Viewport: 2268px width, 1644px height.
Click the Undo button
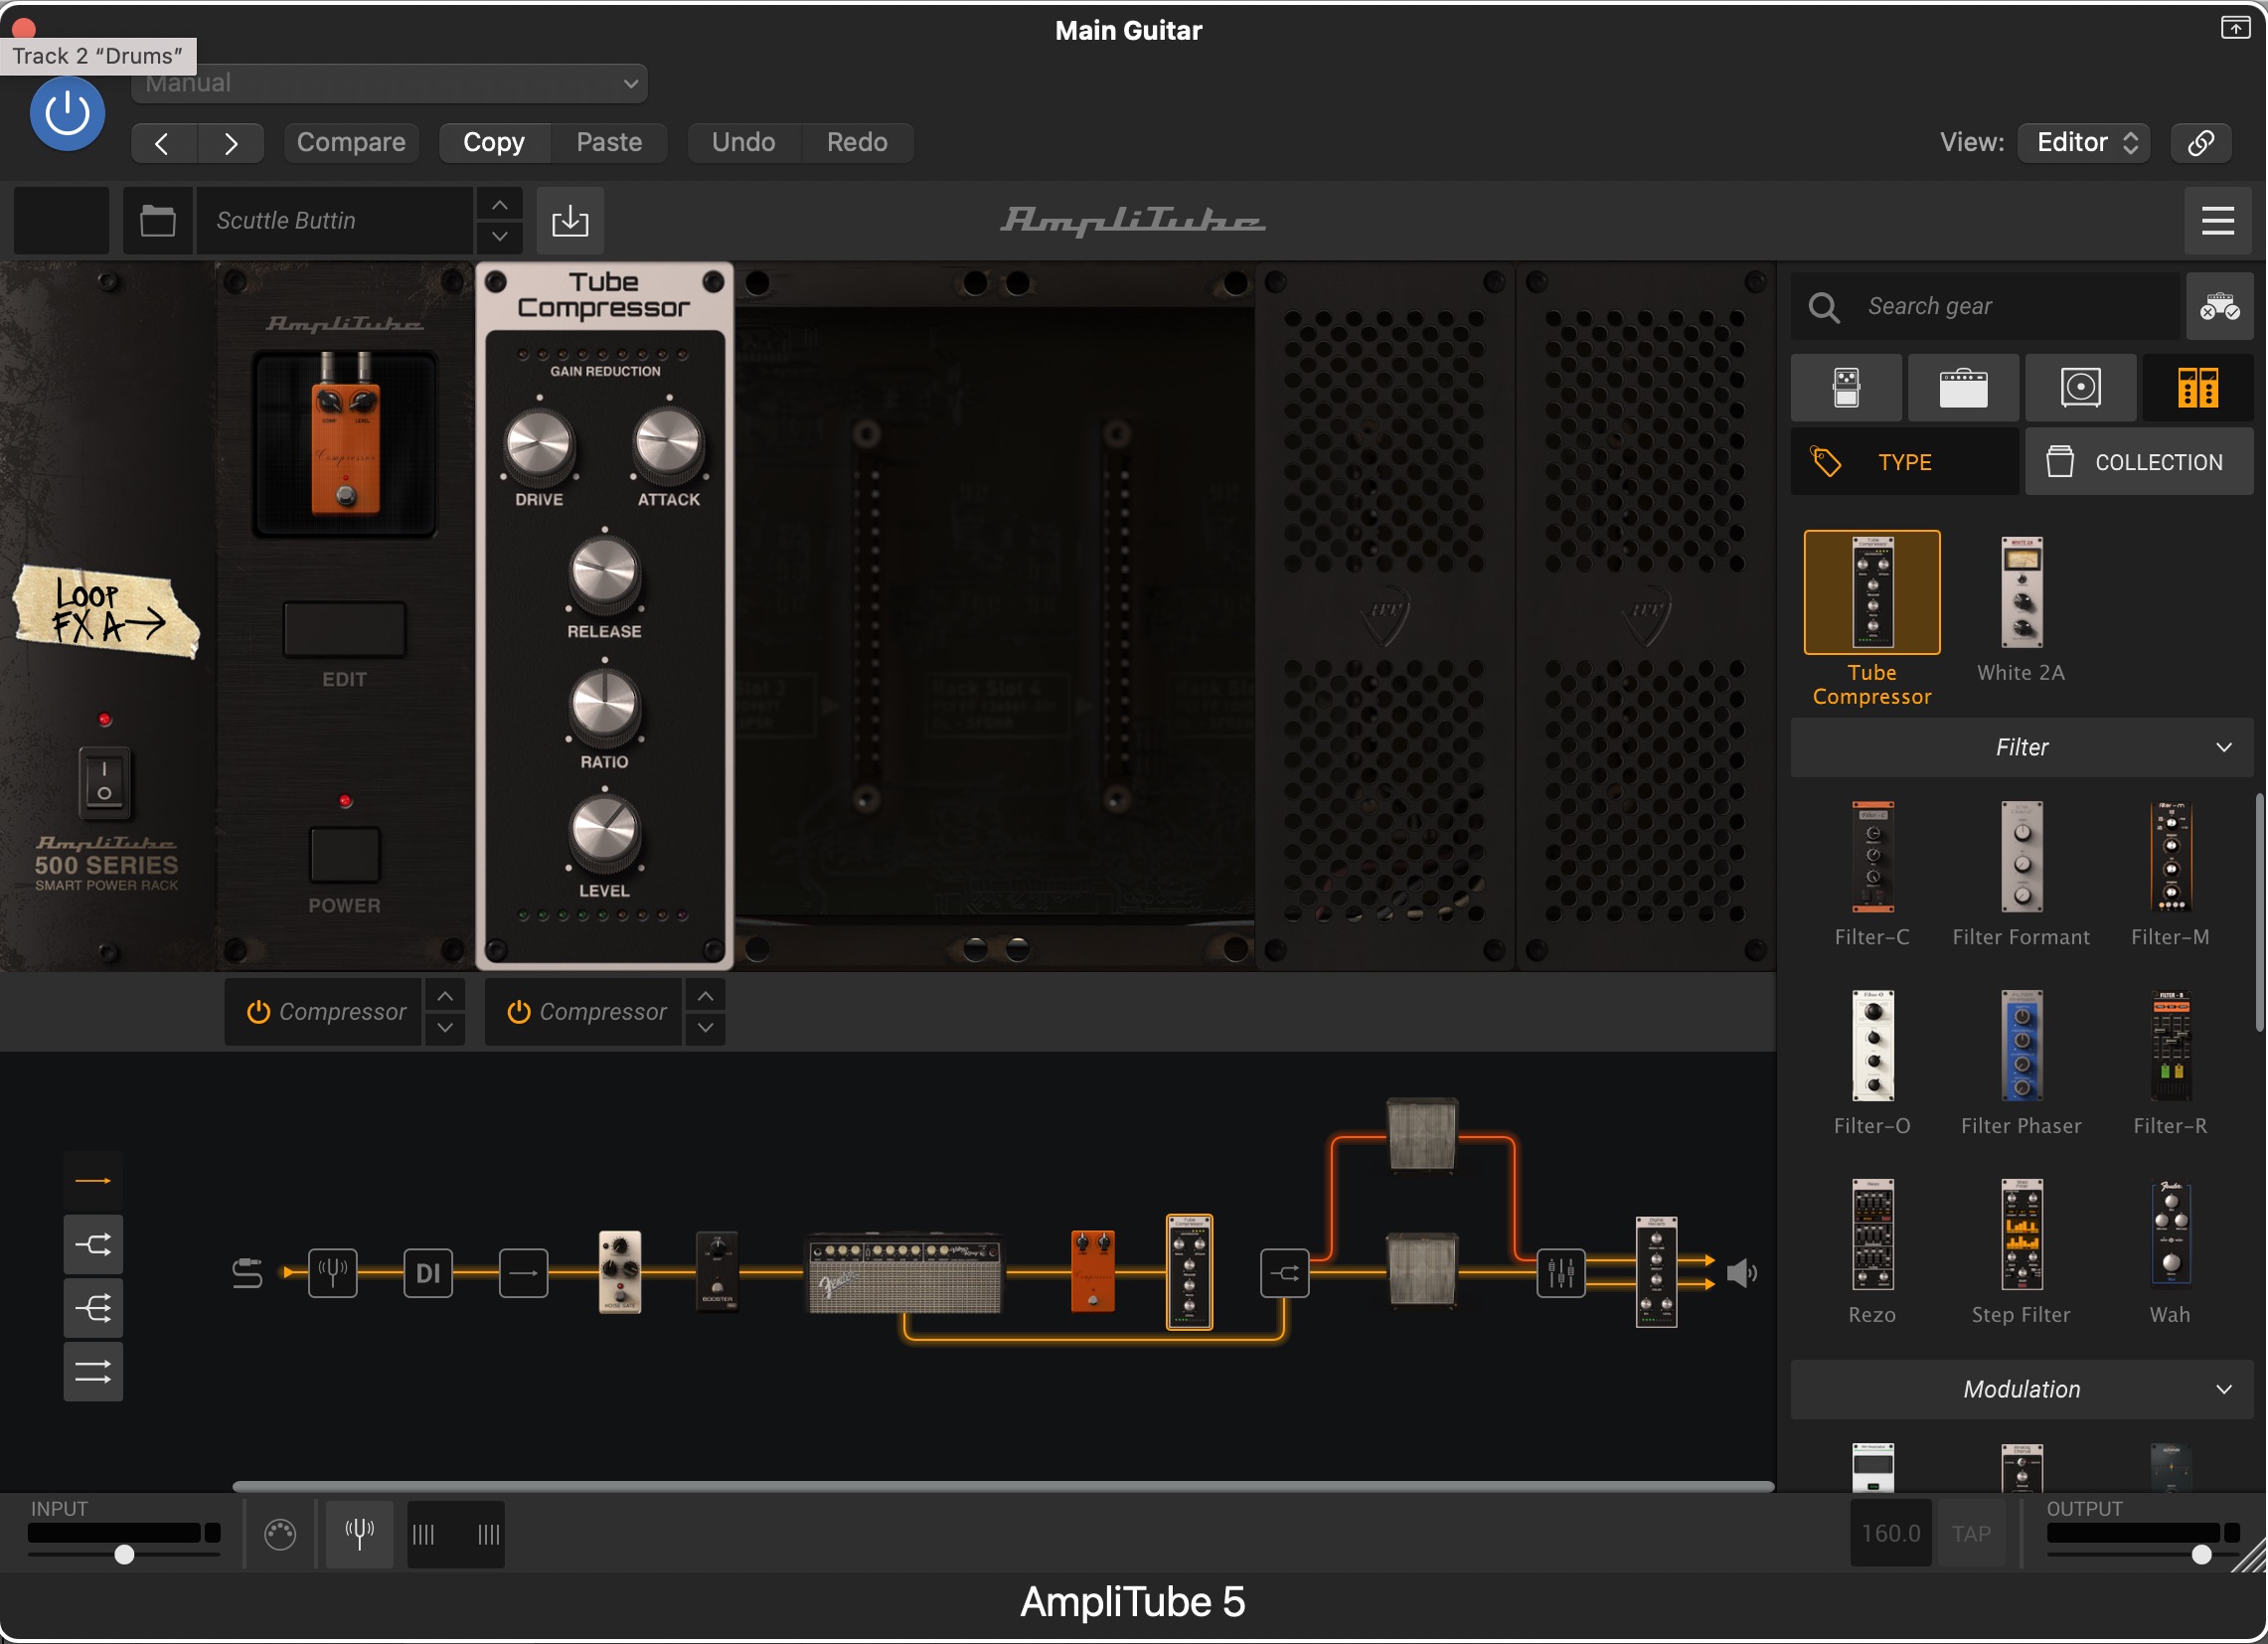tap(743, 143)
